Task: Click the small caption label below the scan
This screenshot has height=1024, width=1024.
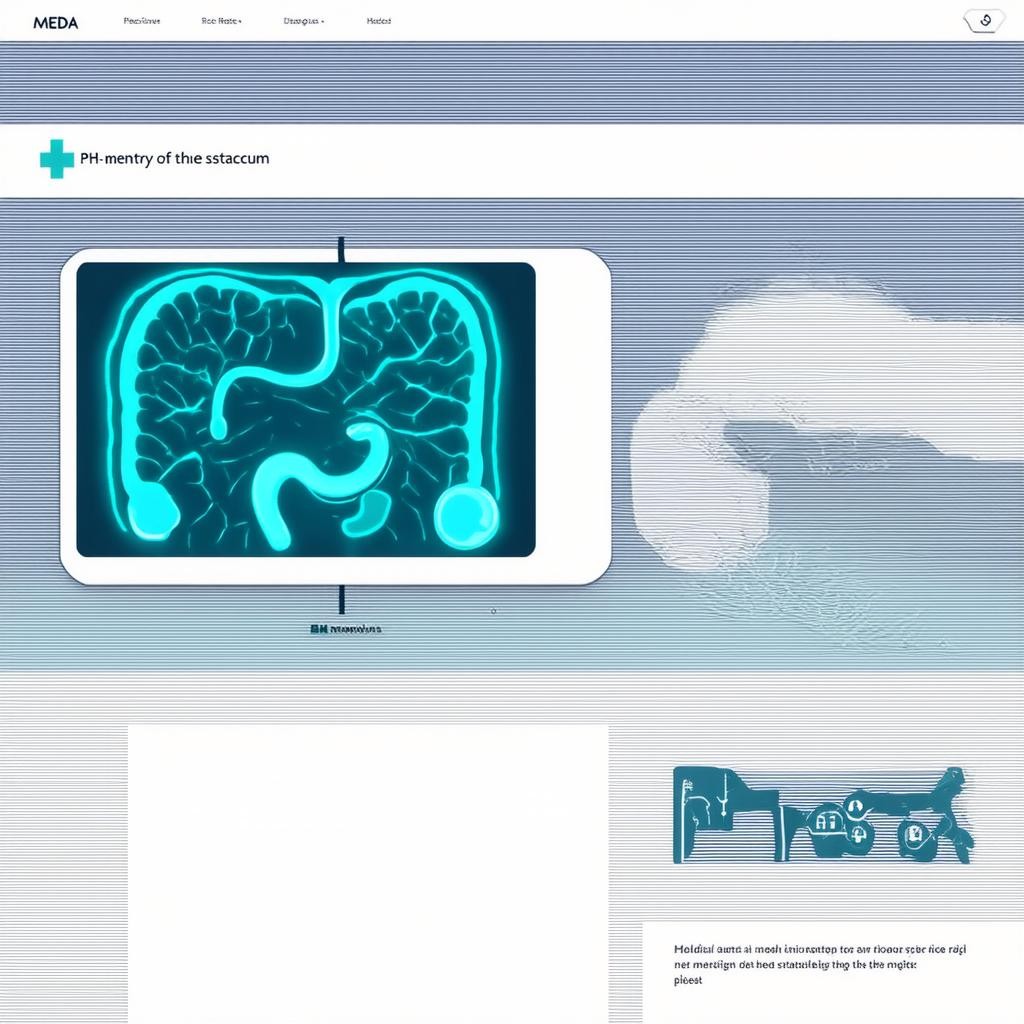Action: coord(345,630)
